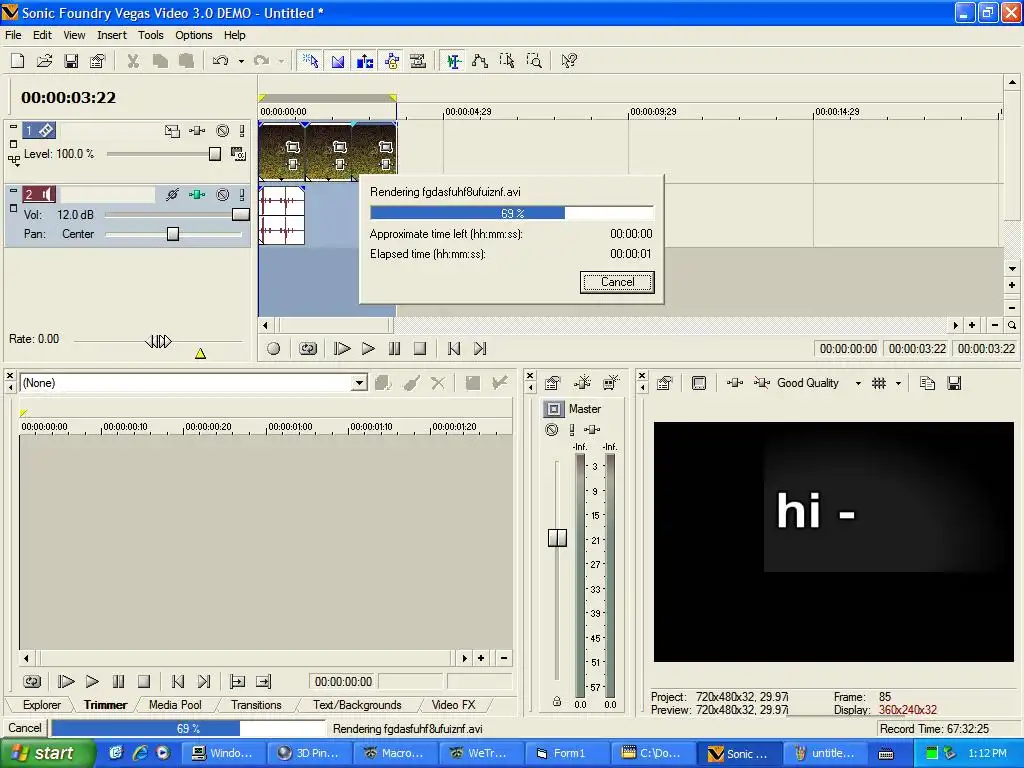Mute video track 1
The width and height of the screenshot is (1024, 768).
[x=223, y=131]
